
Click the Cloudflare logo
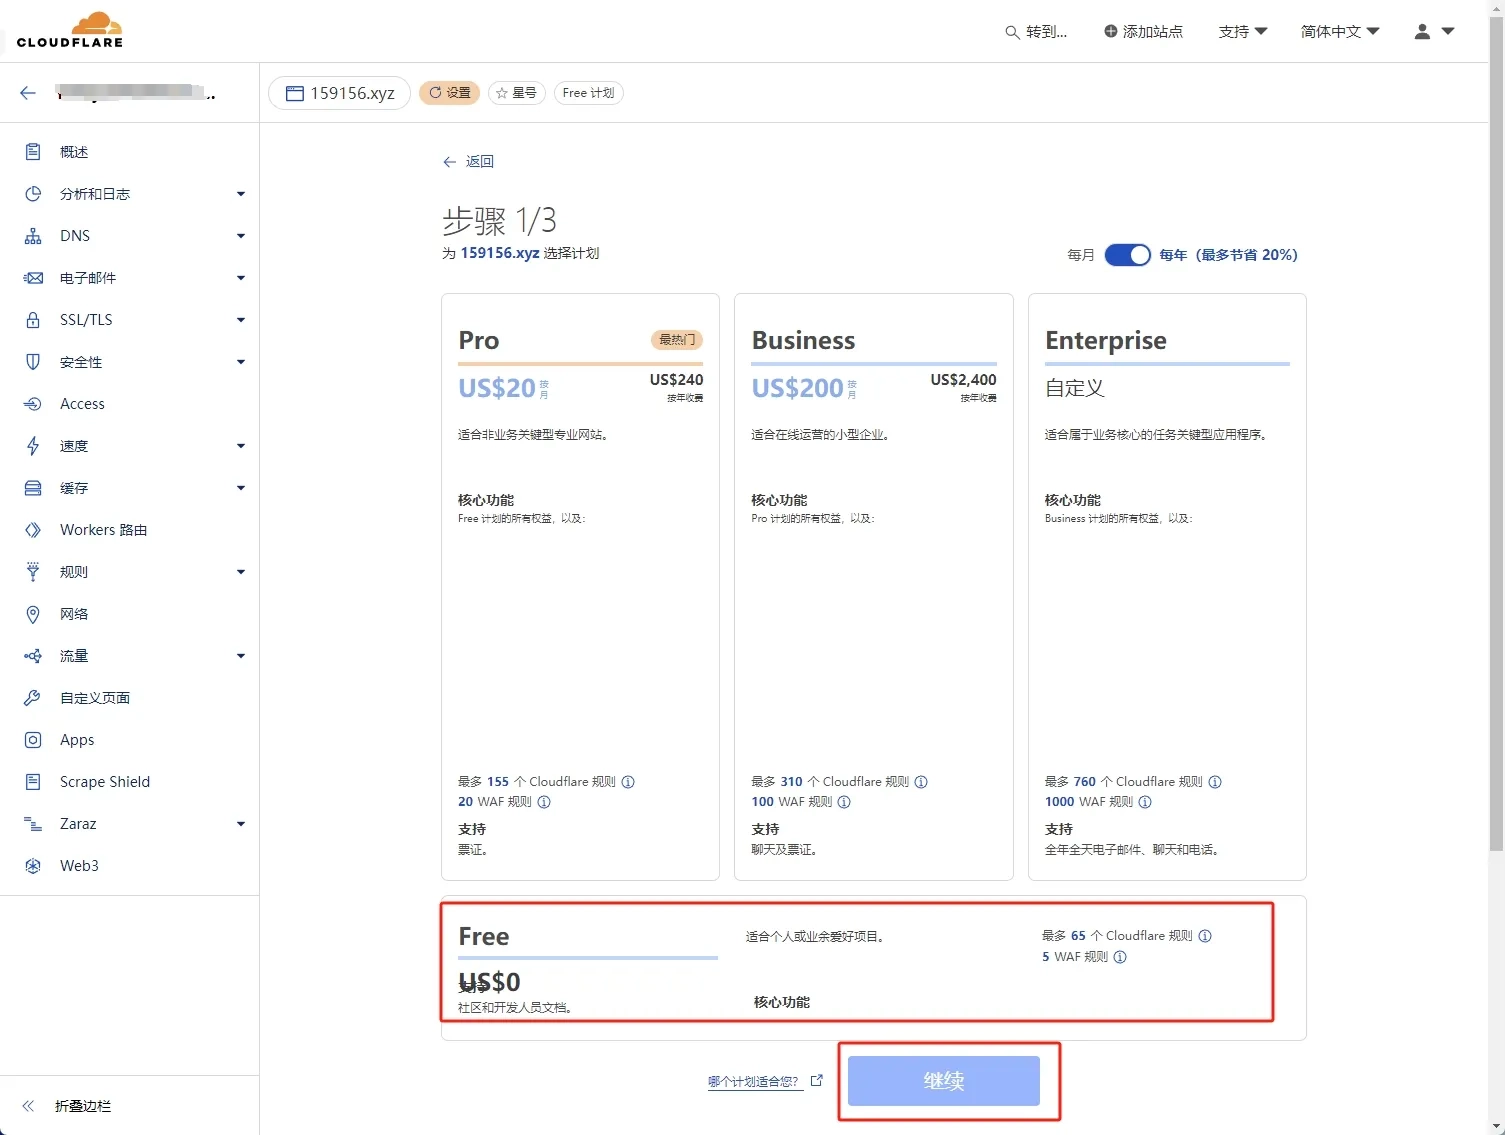[x=70, y=30]
